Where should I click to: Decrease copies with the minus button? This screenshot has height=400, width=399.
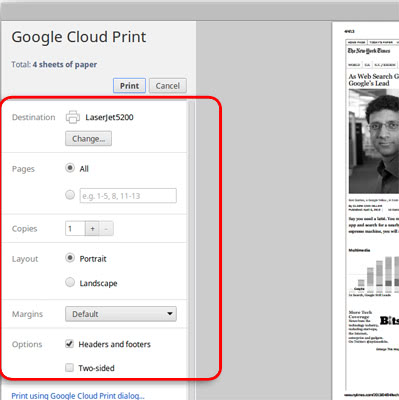click(106, 229)
